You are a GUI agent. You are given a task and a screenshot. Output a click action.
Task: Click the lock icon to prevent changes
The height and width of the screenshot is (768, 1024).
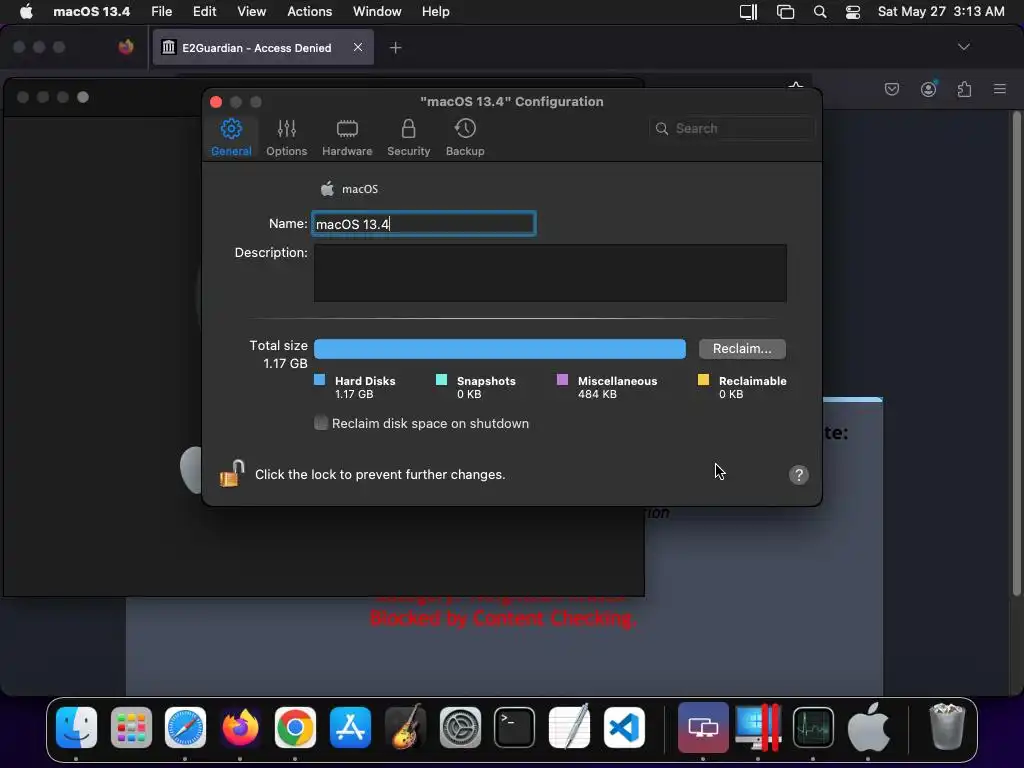click(x=232, y=473)
